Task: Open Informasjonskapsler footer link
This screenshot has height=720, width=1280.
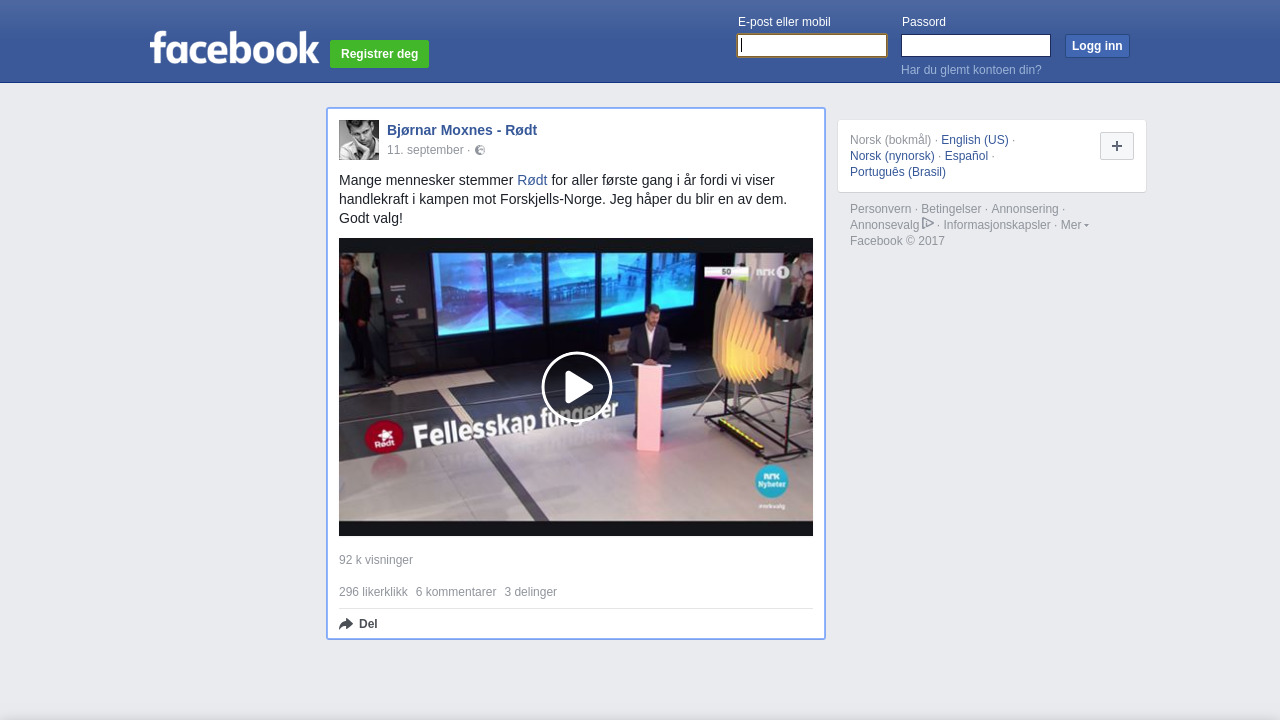Action: tap(997, 225)
